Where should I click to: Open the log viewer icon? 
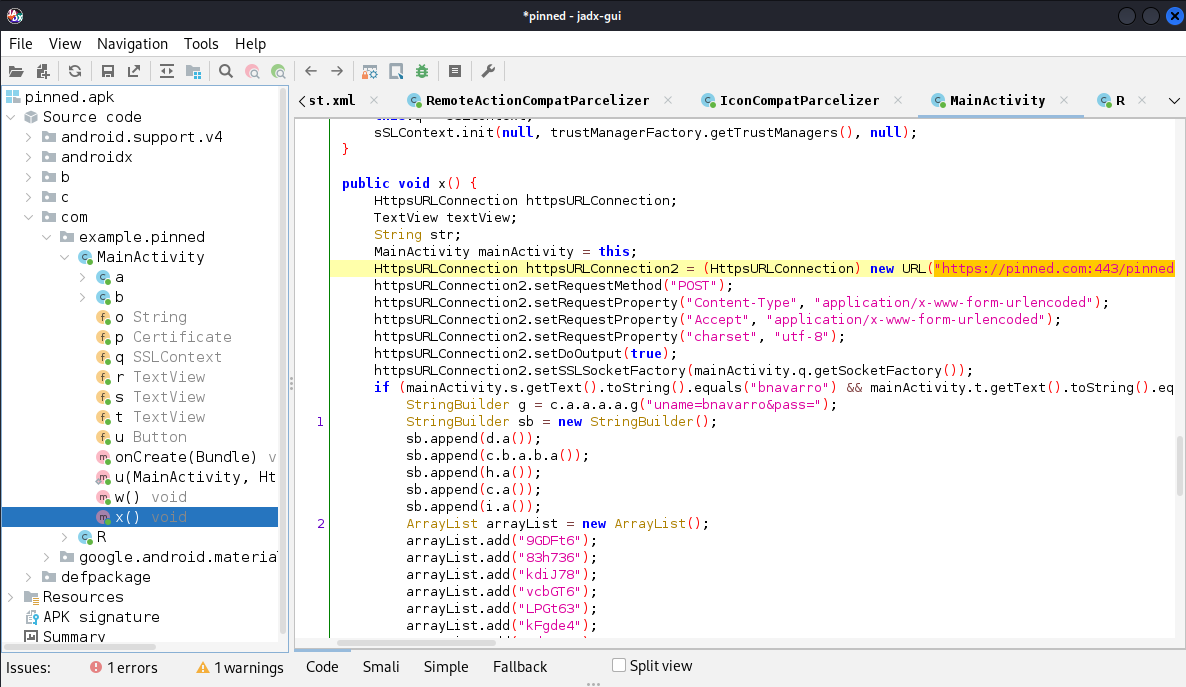point(455,71)
